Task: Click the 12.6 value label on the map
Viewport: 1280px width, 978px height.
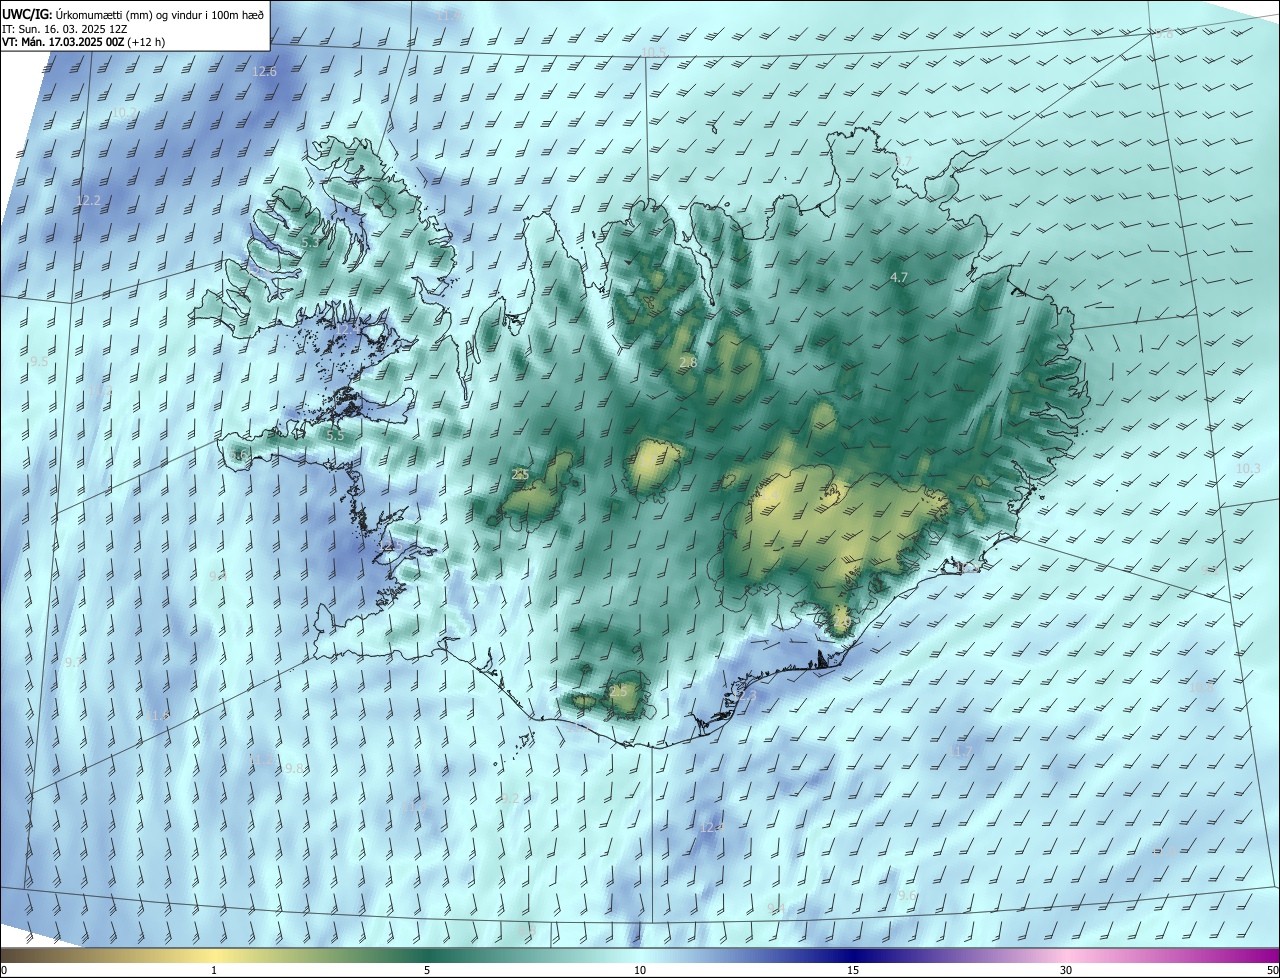Action: 265,71
